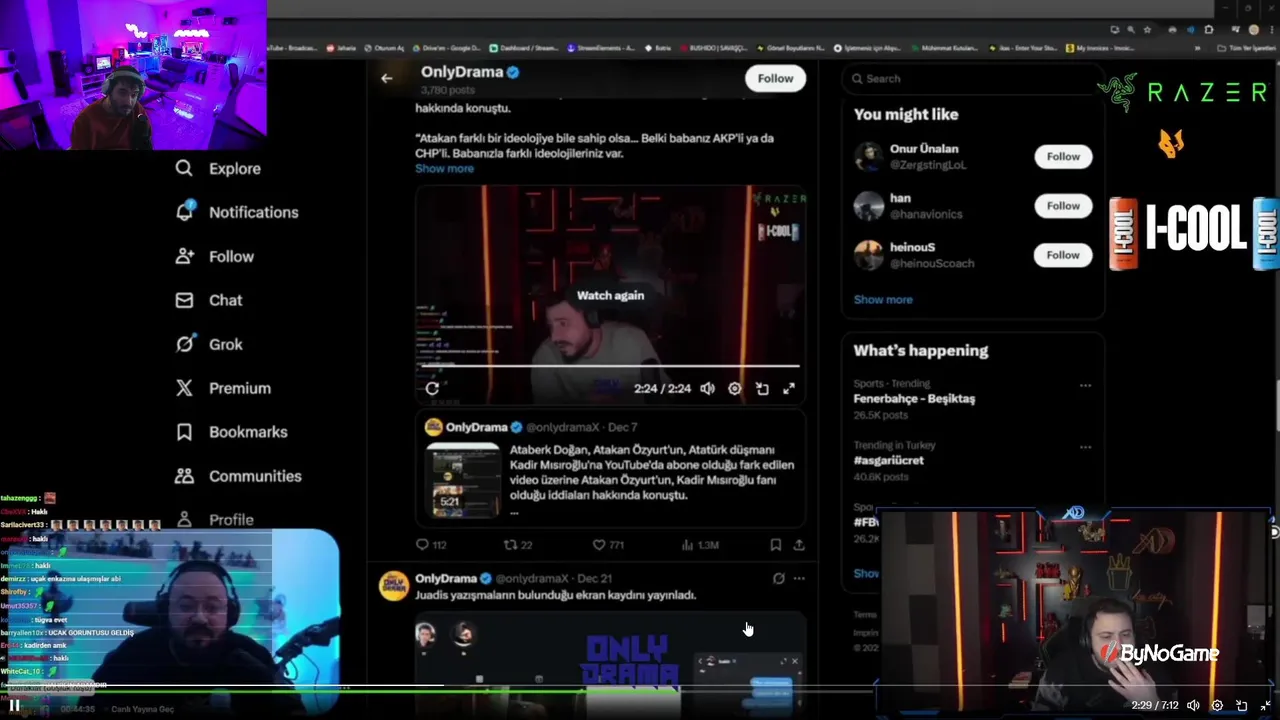The height and width of the screenshot is (720, 1280).
Task: Expand tweet text with Show more
Action: tap(444, 168)
